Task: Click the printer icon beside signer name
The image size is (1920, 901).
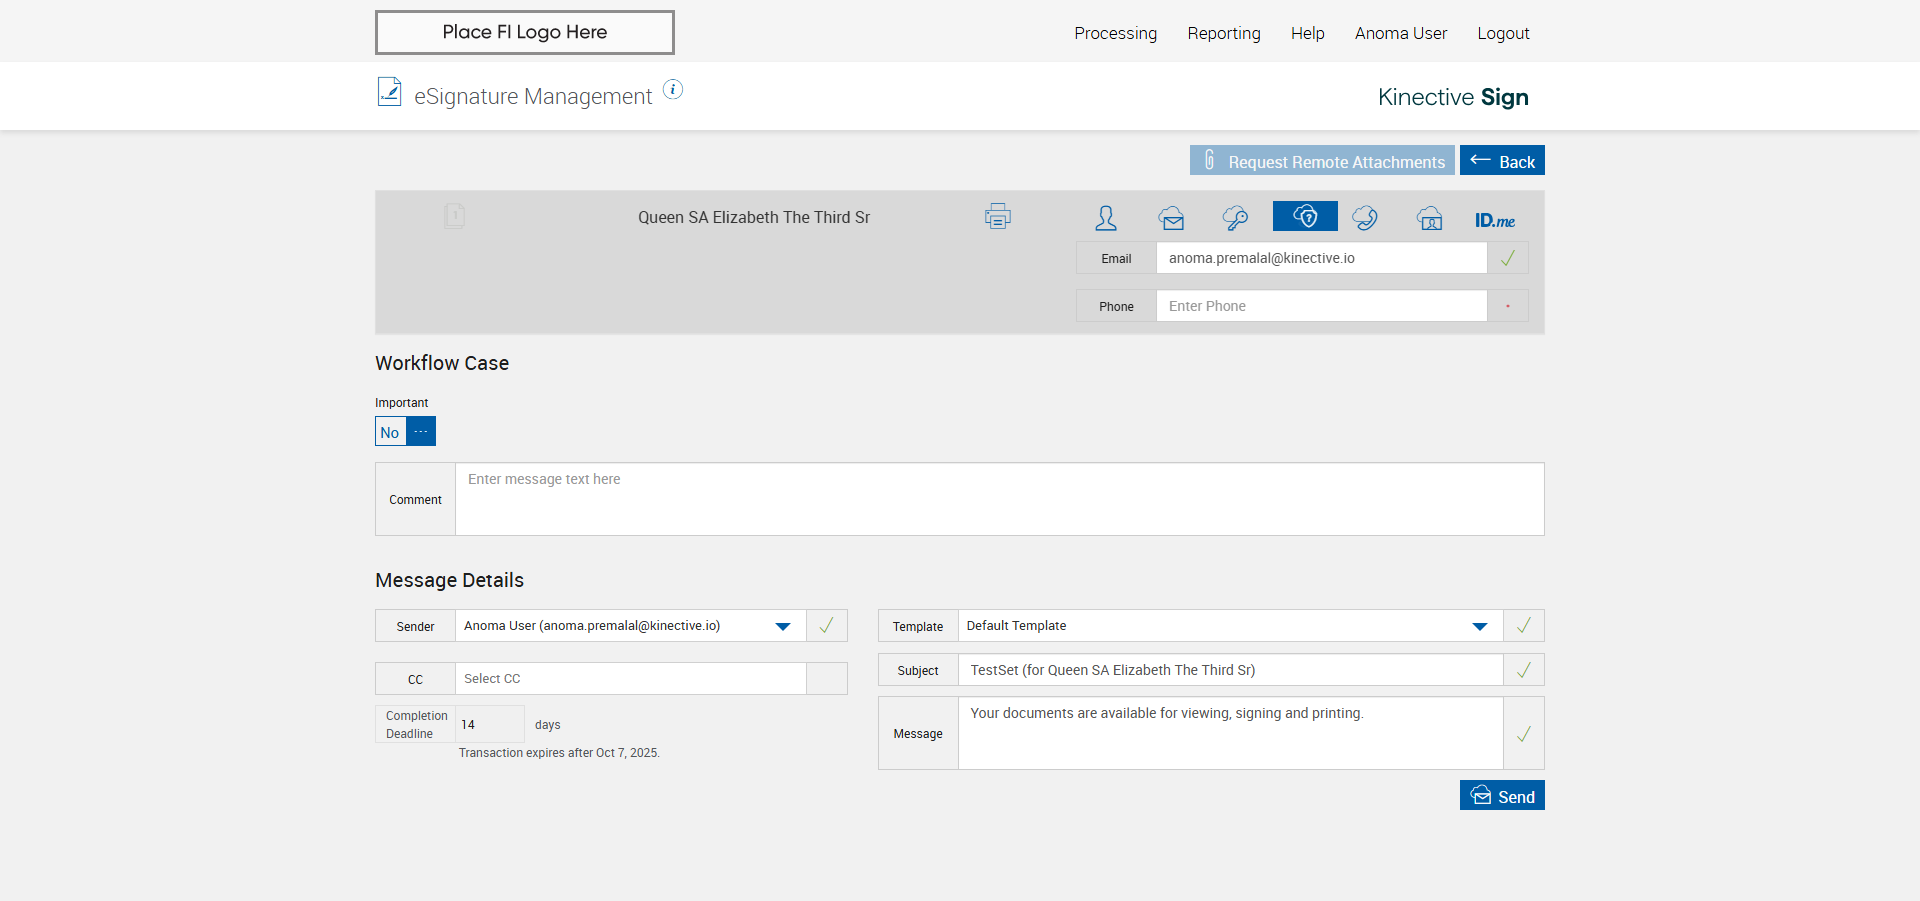Action: click(997, 216)
